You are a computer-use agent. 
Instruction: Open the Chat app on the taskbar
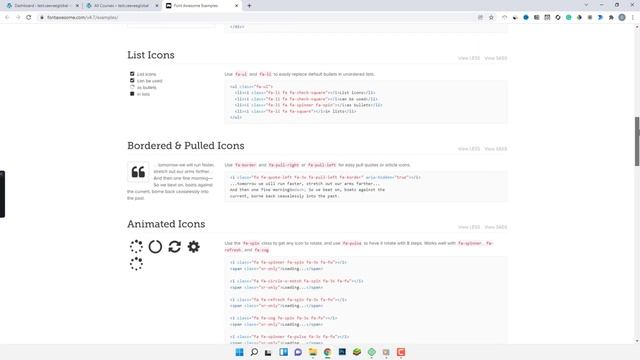(298, 352)
